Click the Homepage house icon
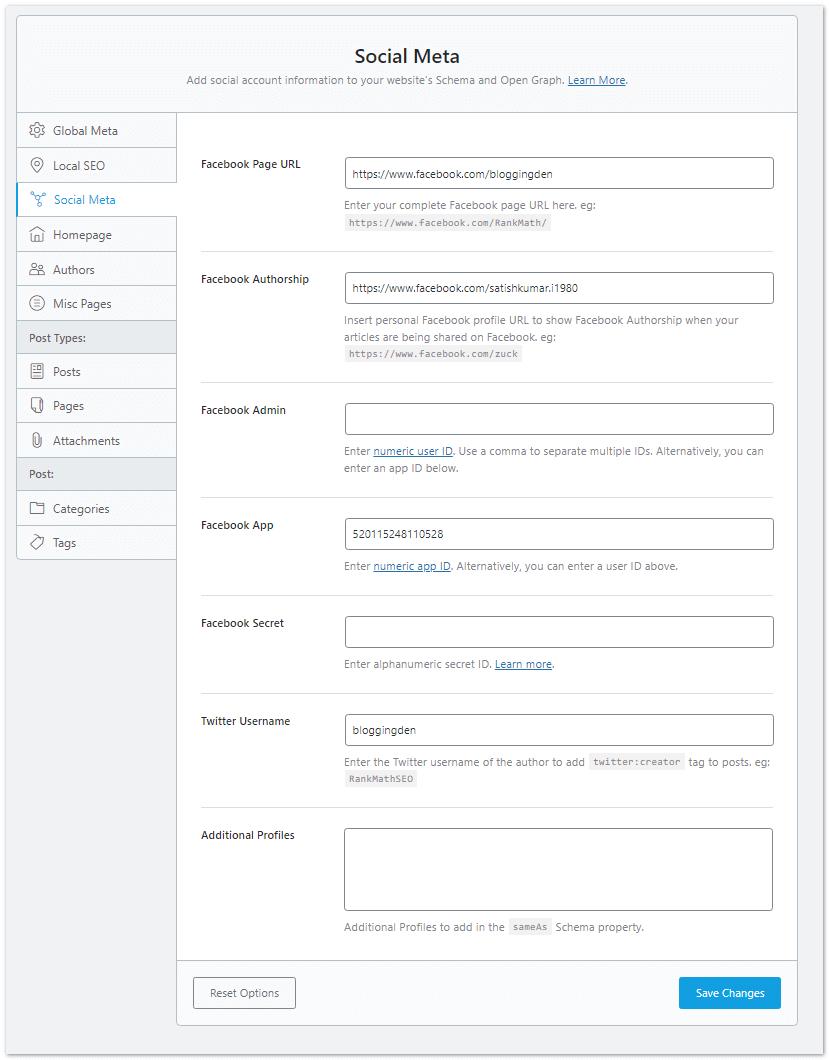The height and width of the screenshot is (1060, 829). coord(37,235)
